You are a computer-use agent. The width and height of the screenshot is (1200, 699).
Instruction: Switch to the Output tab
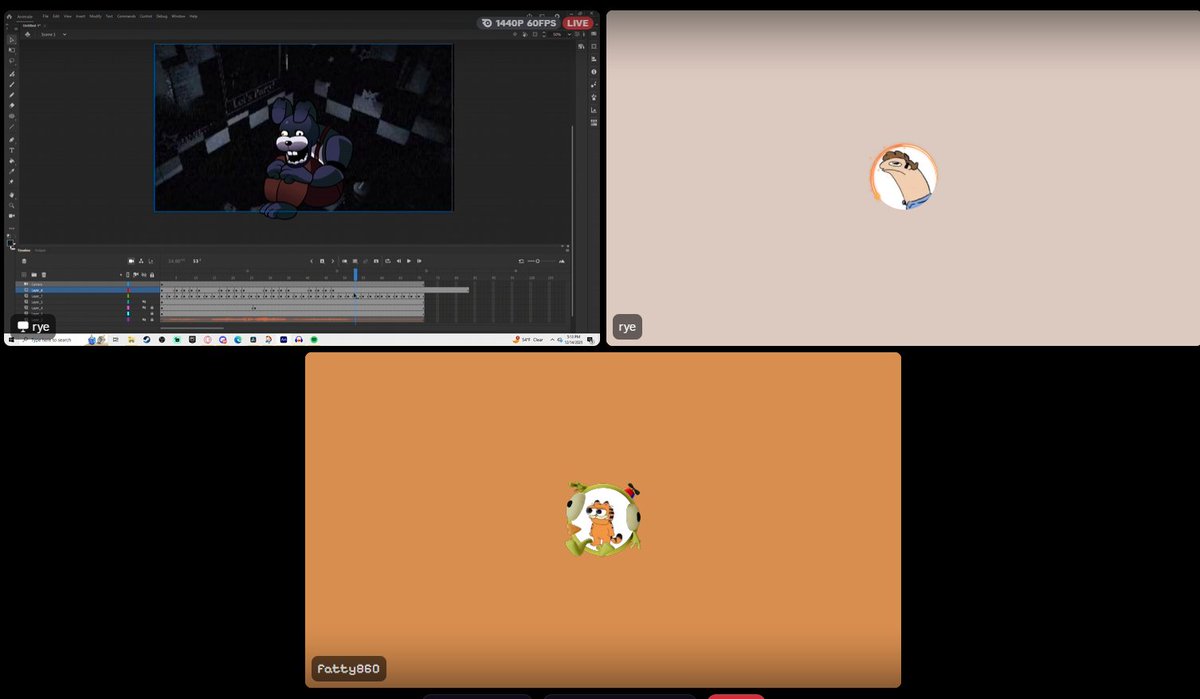pyautogui.click(x=40, y=250)
